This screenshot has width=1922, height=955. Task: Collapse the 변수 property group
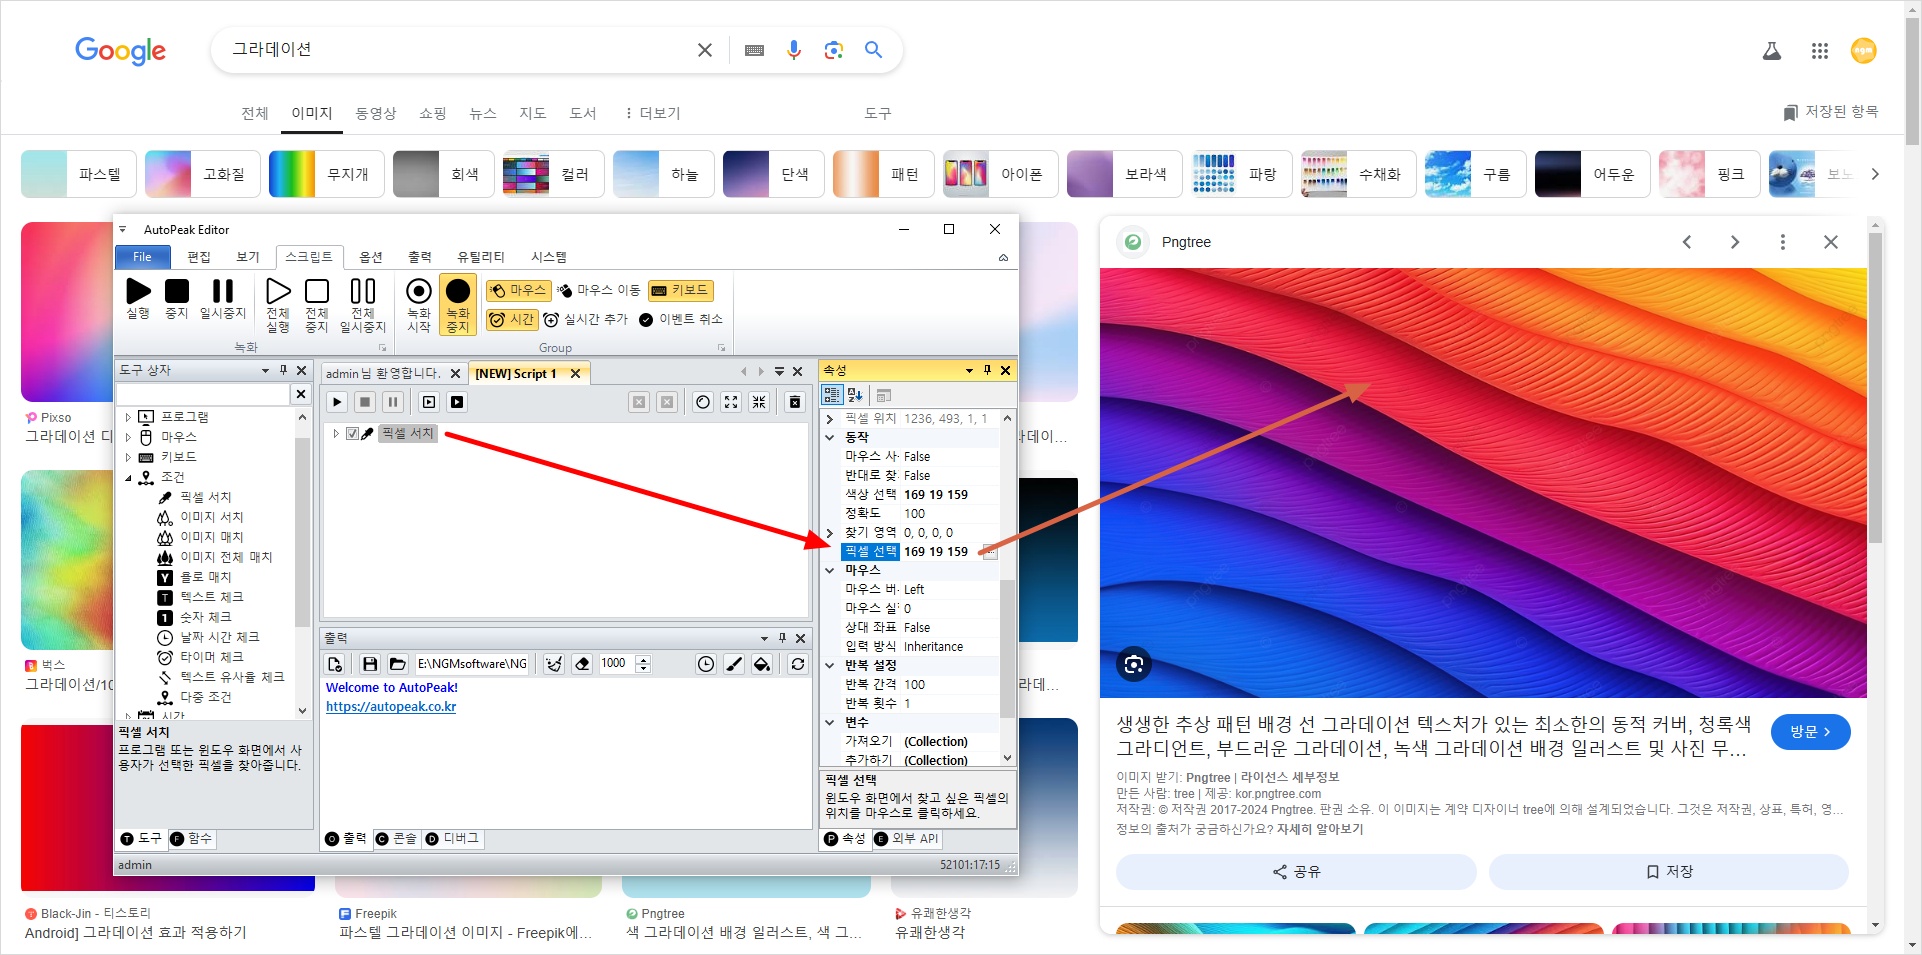point(830,722)
